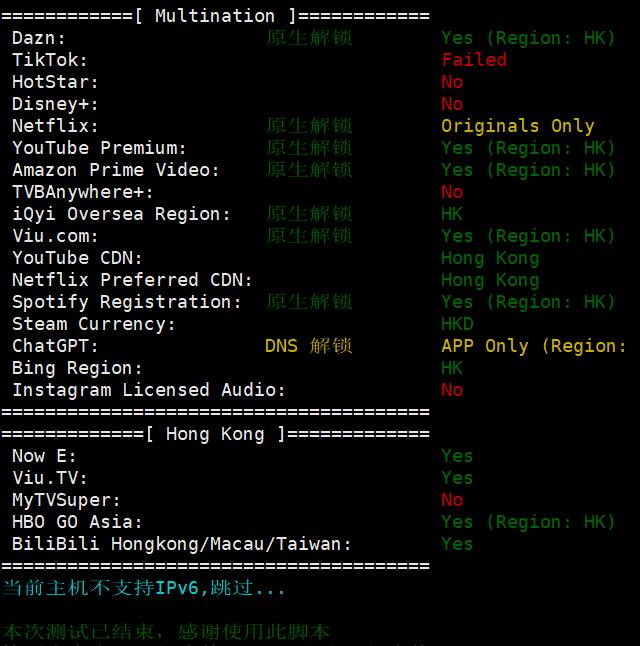
Task: Click "原生解锁" in the YouTube Premium row
Action: pyautogui.click(x=309, y=147)
